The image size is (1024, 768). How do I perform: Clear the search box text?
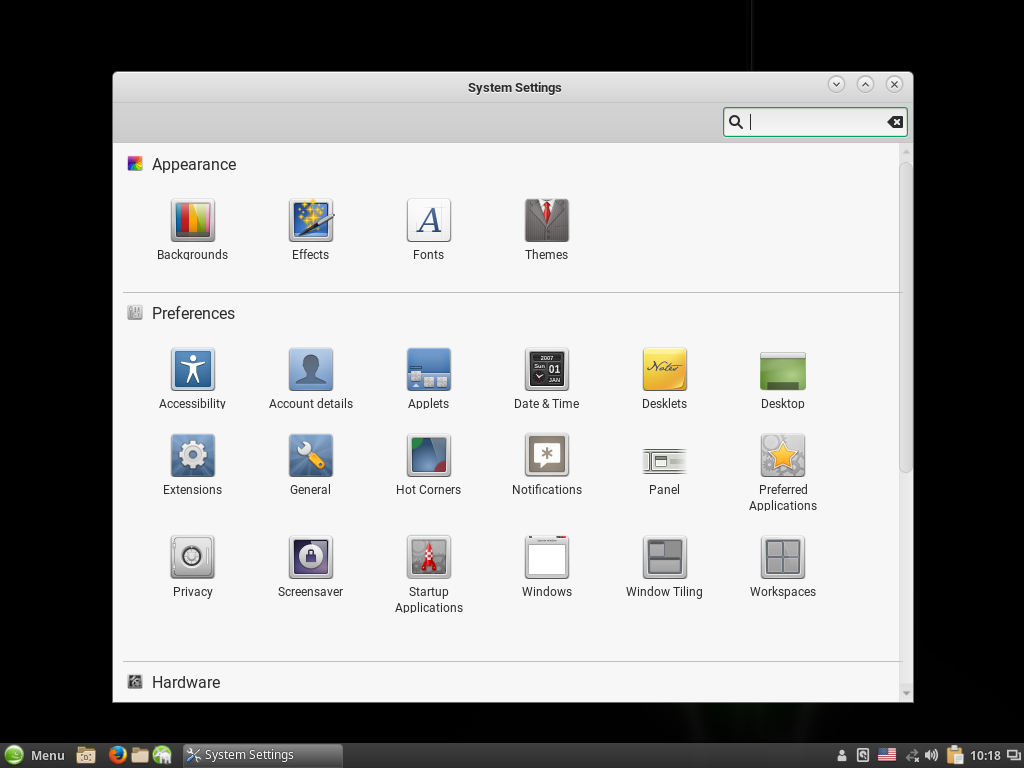[x=895, y=122]
